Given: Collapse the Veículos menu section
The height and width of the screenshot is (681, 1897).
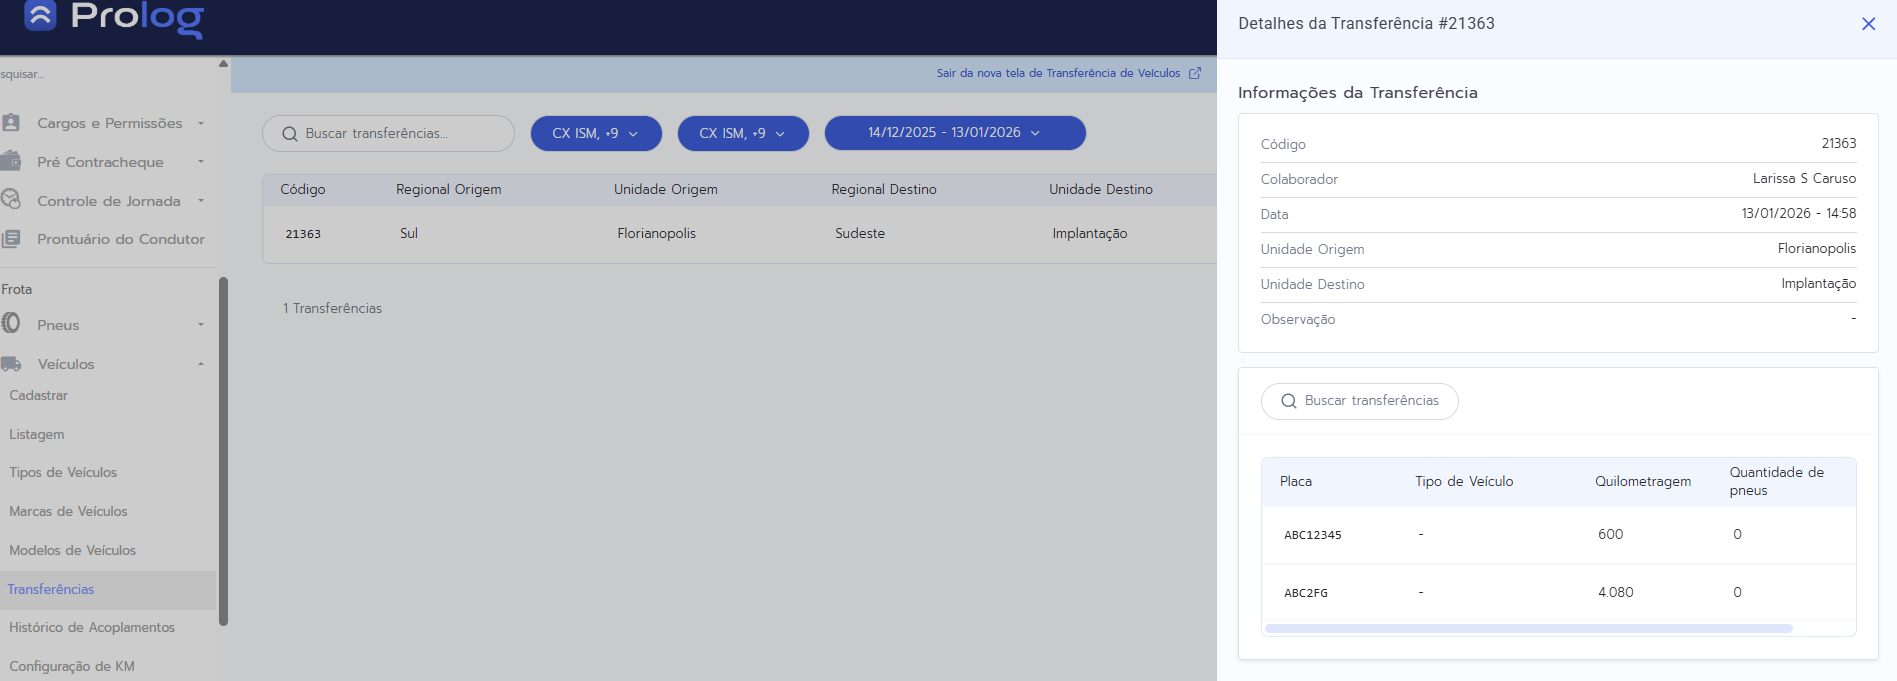Looking at the screenshot, I should pyautogui.click(x=201, y=364).
